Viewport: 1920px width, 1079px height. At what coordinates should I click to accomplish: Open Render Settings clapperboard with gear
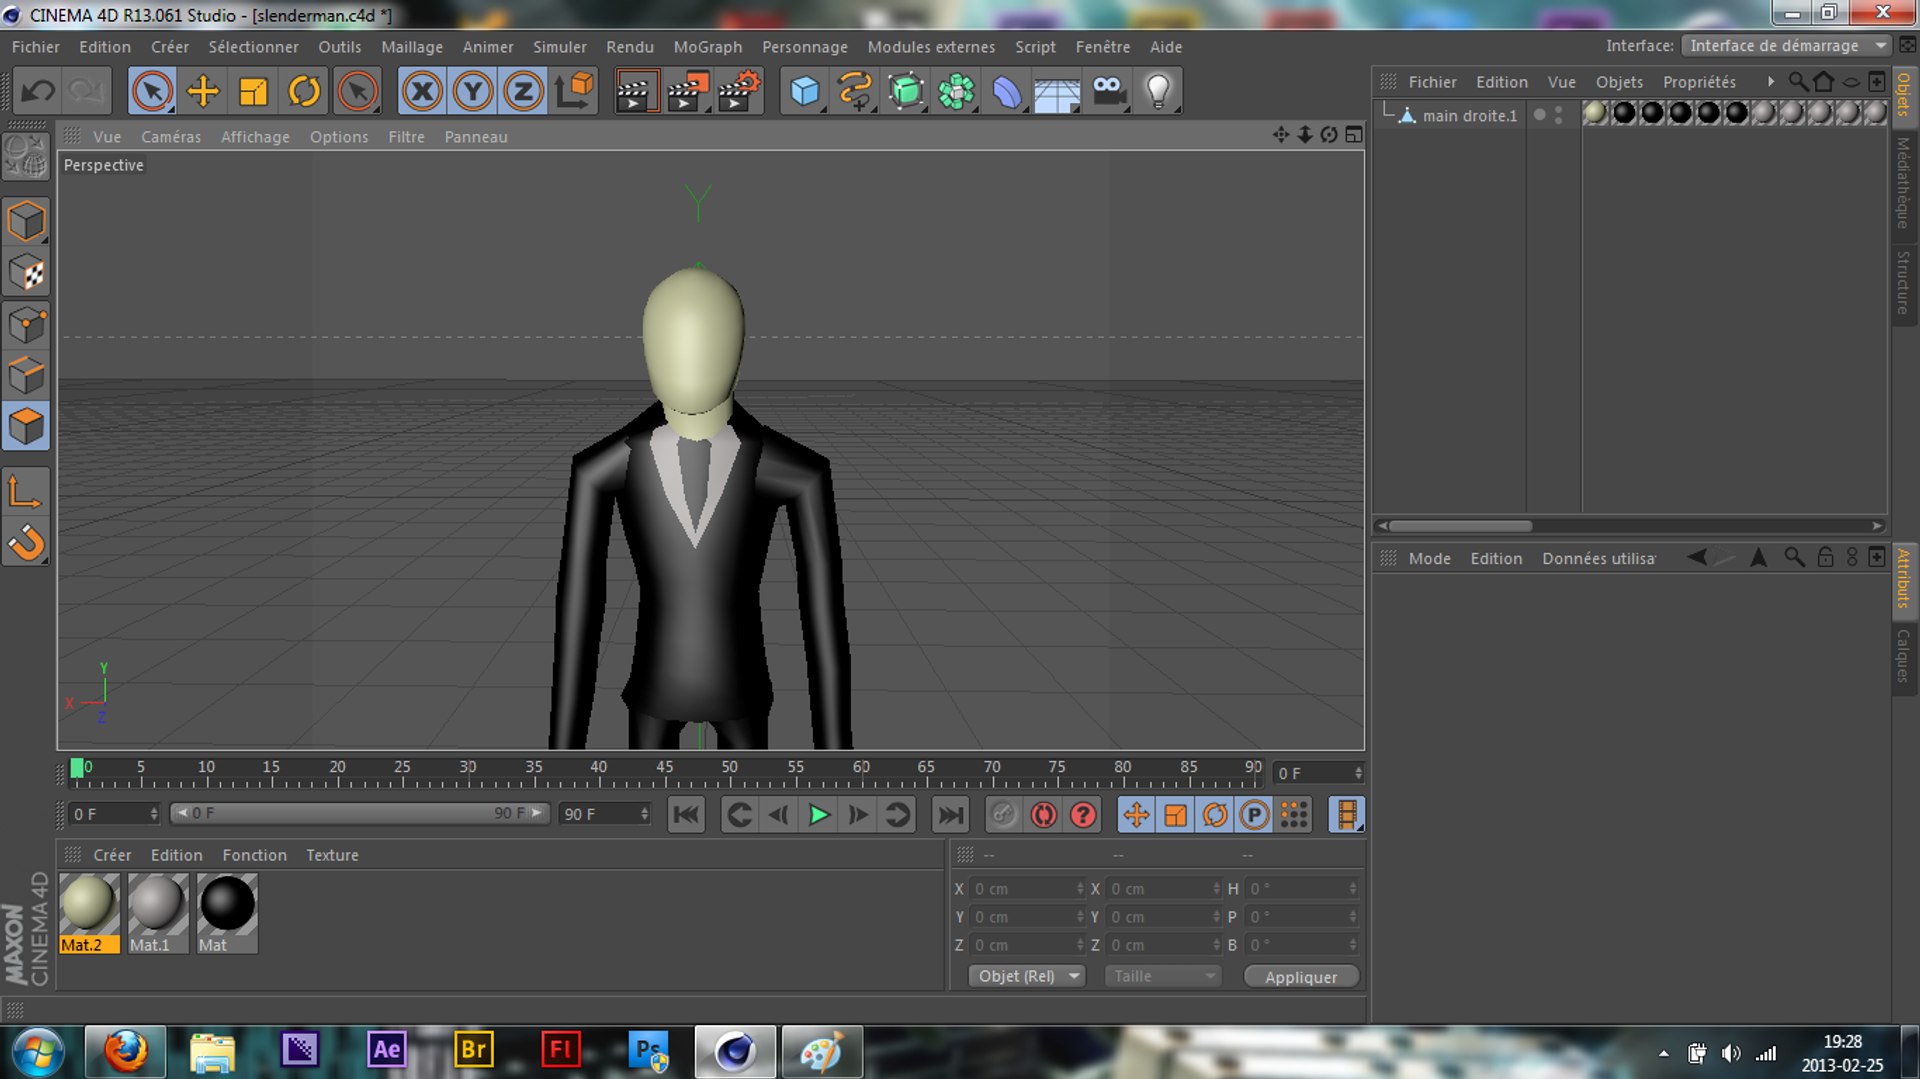pos(739,92)
